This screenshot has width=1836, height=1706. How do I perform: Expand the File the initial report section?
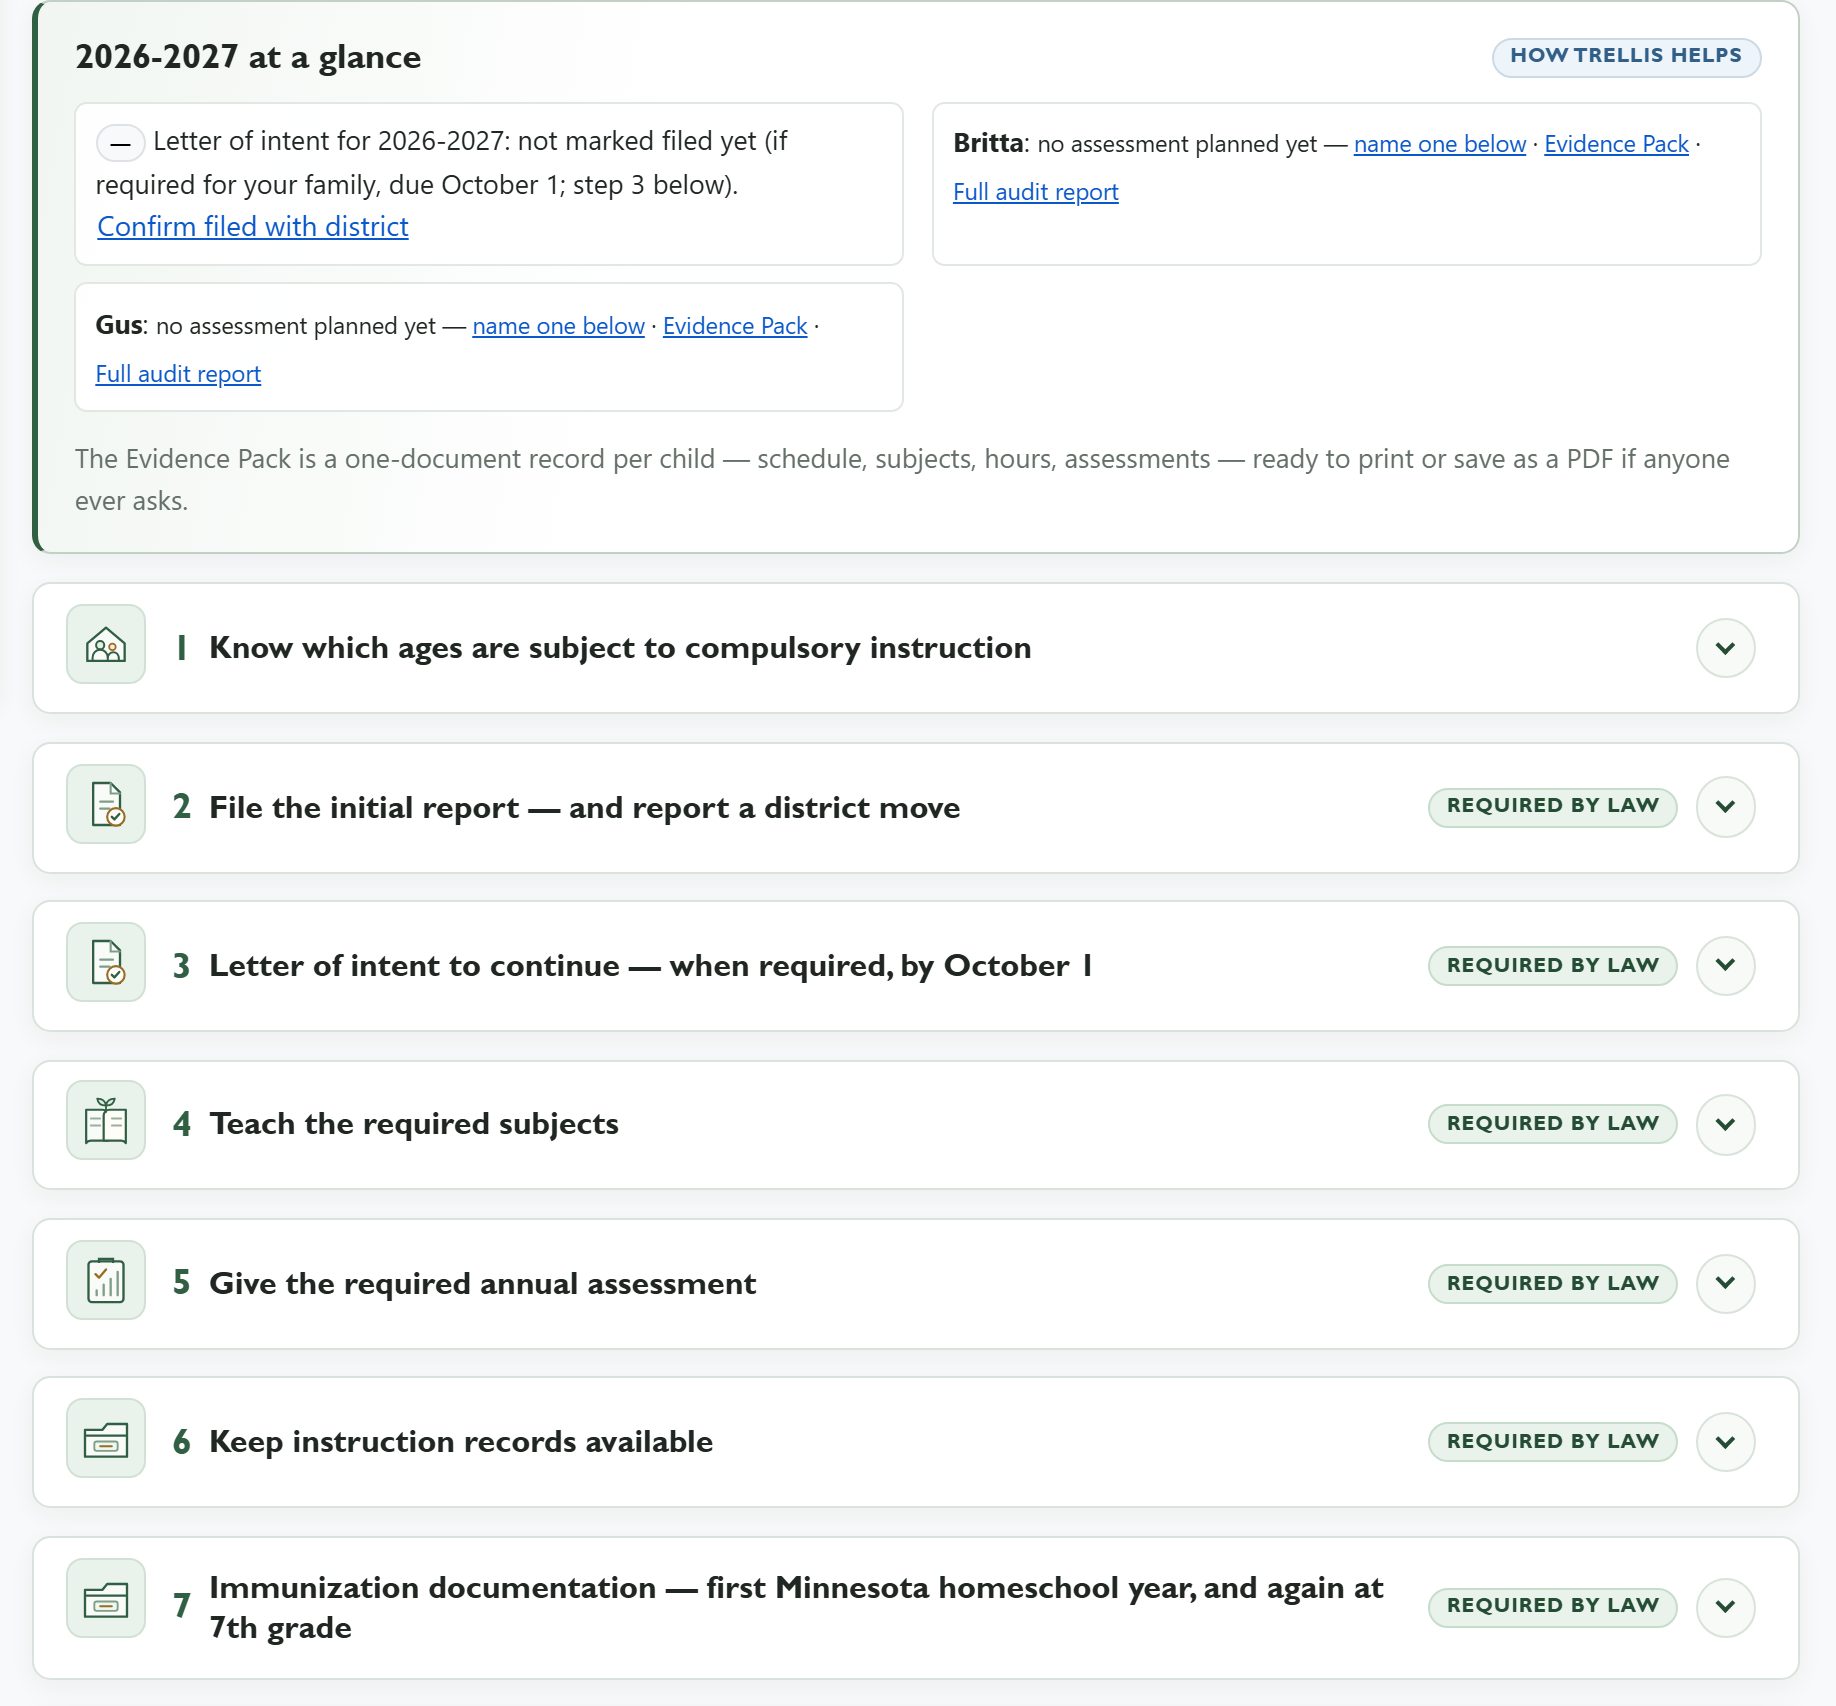click(x=1725, y=806)
